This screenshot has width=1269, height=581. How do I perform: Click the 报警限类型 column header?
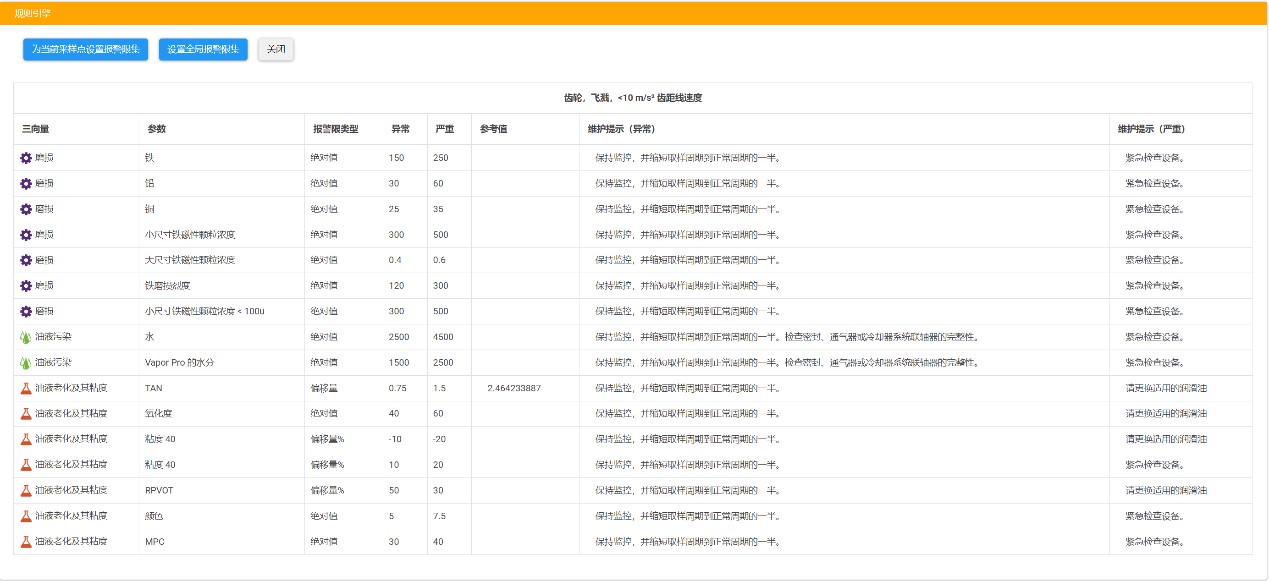335,129
